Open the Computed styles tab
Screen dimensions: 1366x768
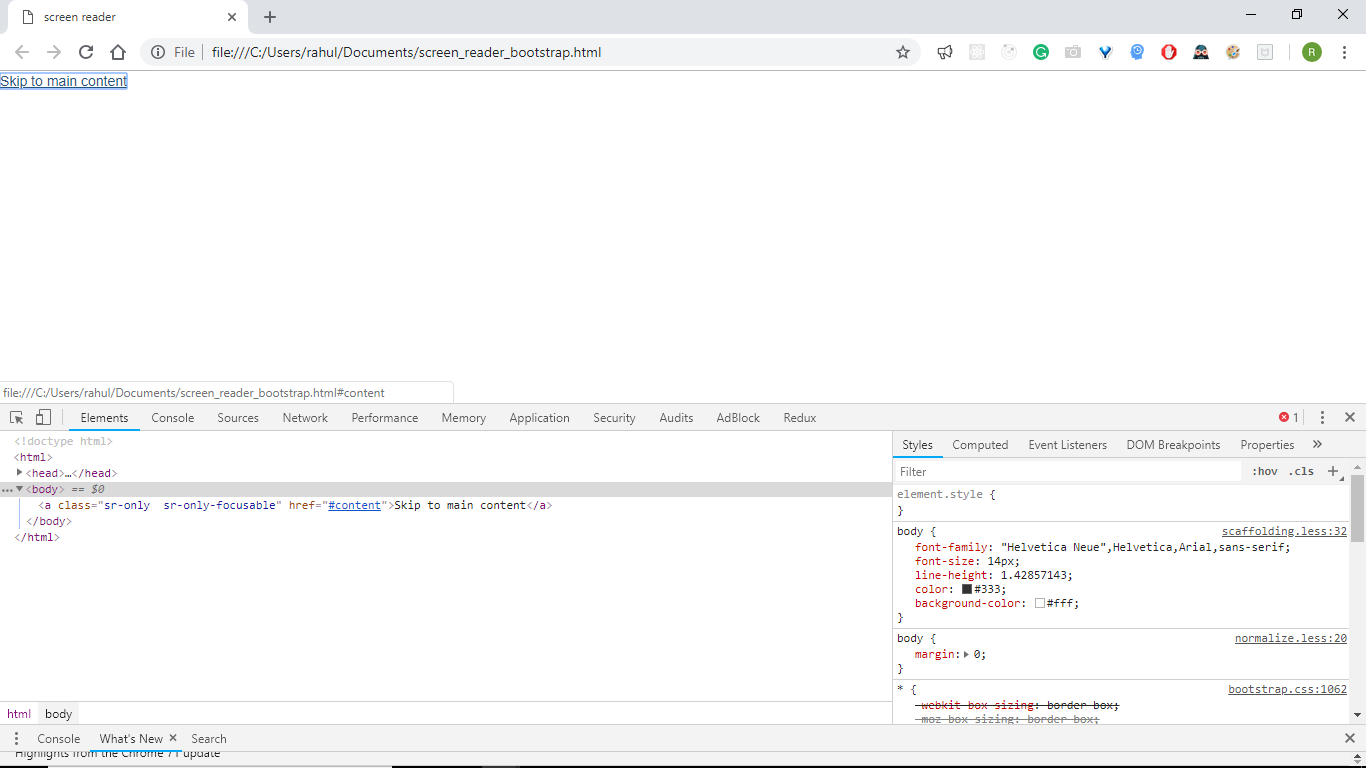pyautogui.click(x=979, y=445)
